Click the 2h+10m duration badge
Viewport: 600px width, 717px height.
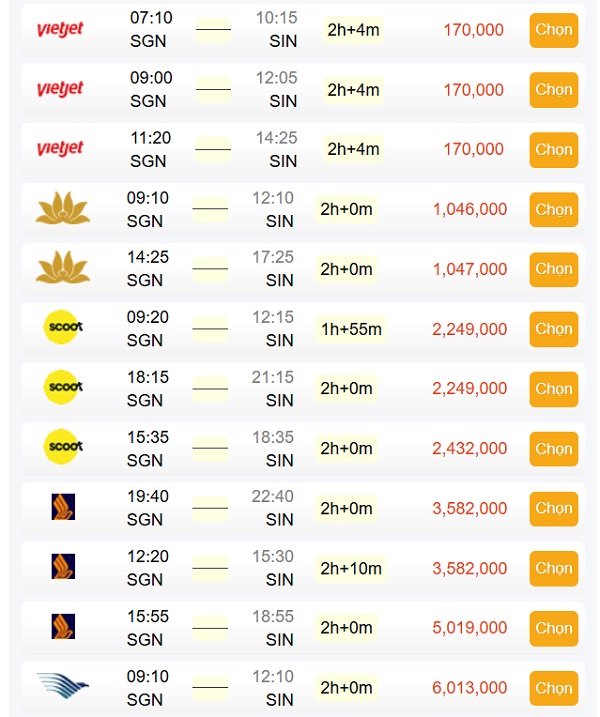point(351,568)
